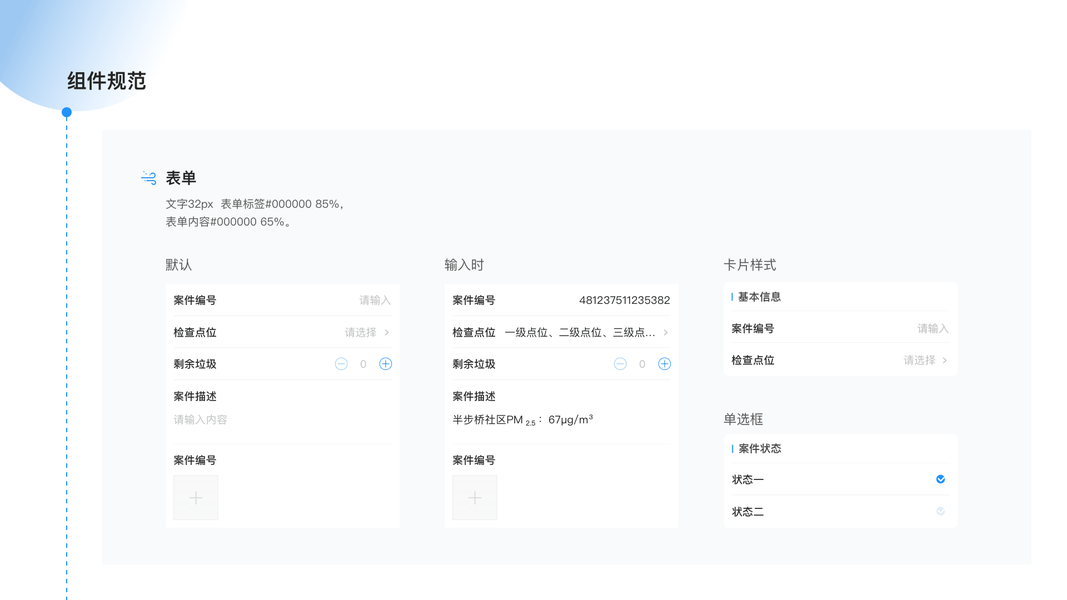
Task: Click the 卡片样式 column label
Action: (x=749, y=265)
